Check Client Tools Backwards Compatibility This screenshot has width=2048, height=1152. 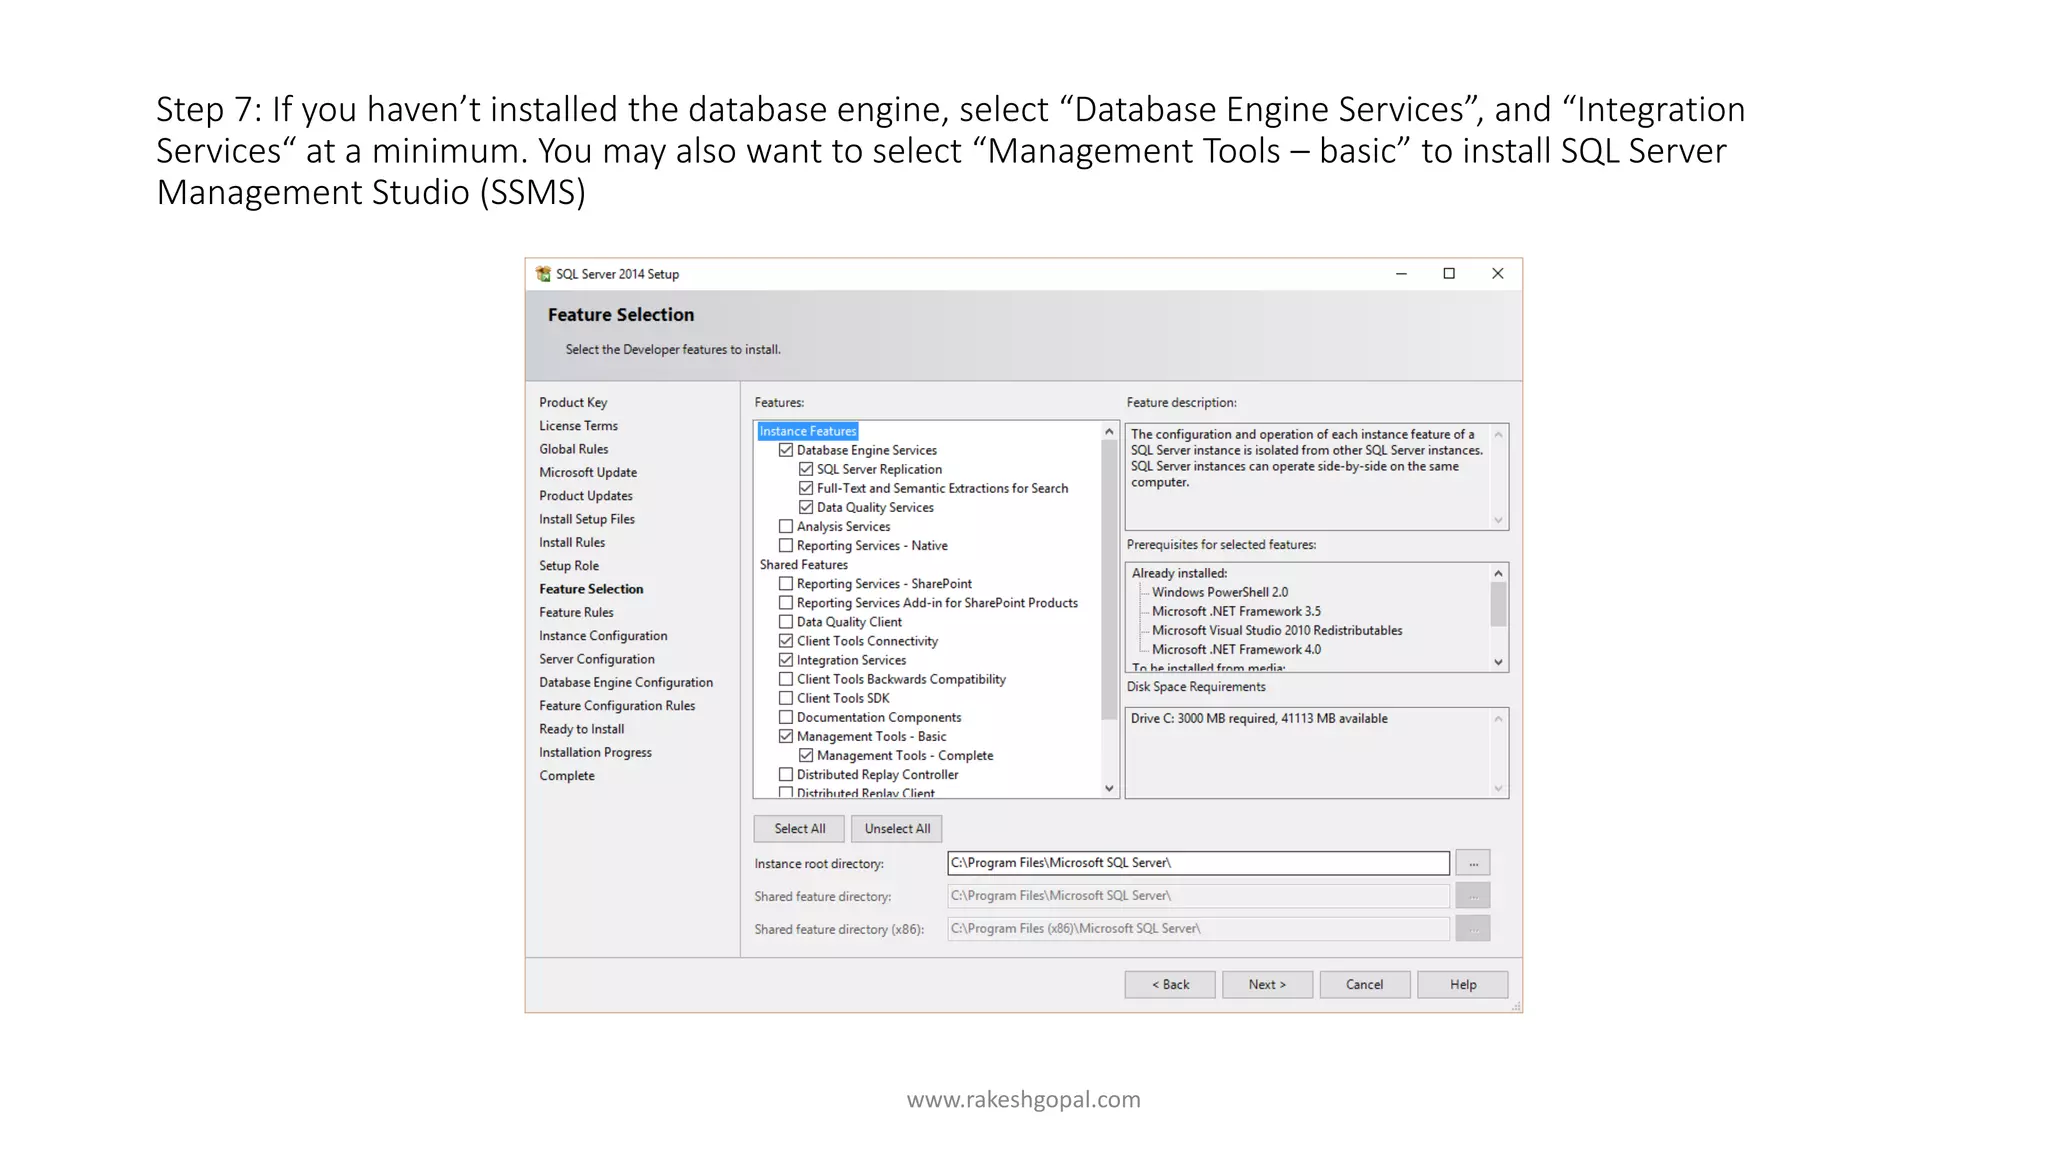[x=786, y=679]
